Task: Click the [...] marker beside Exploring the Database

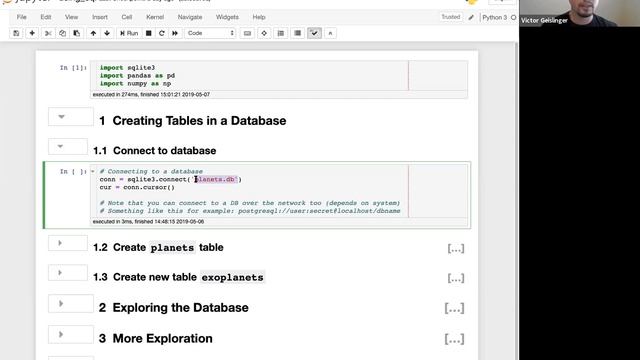Action: point(454,308)
